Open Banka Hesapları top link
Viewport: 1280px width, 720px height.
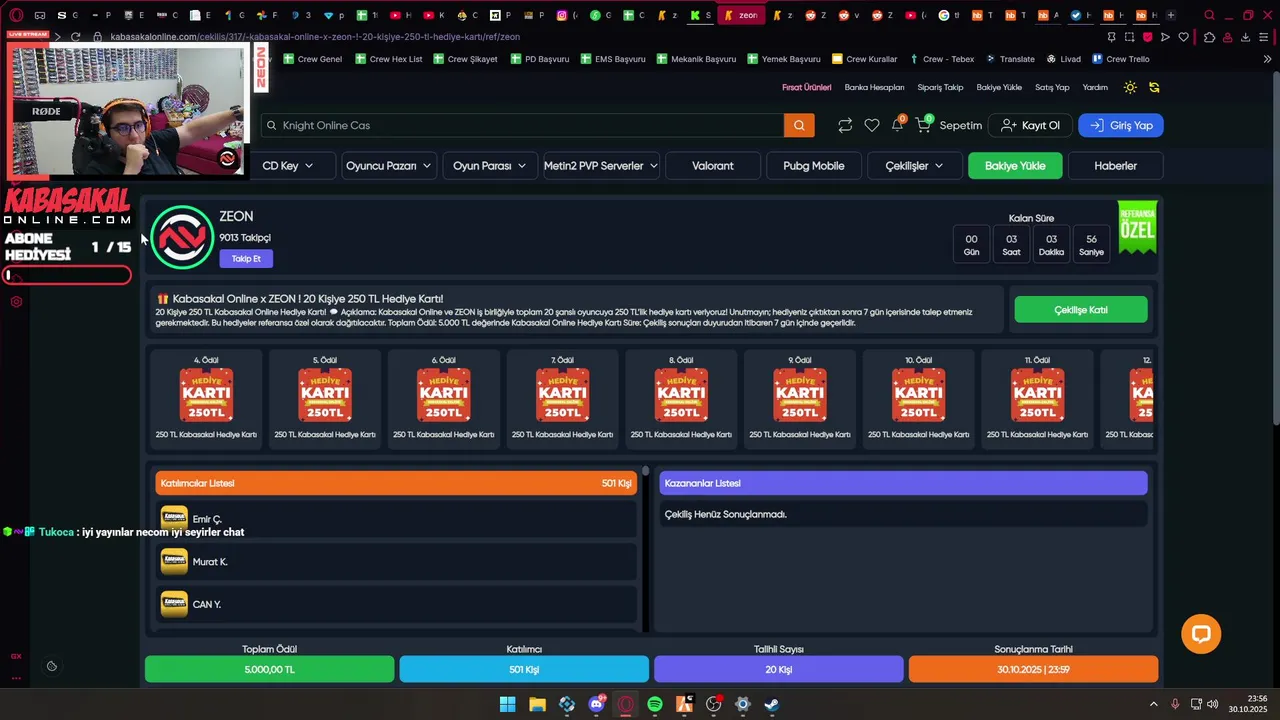click(874, 87)
